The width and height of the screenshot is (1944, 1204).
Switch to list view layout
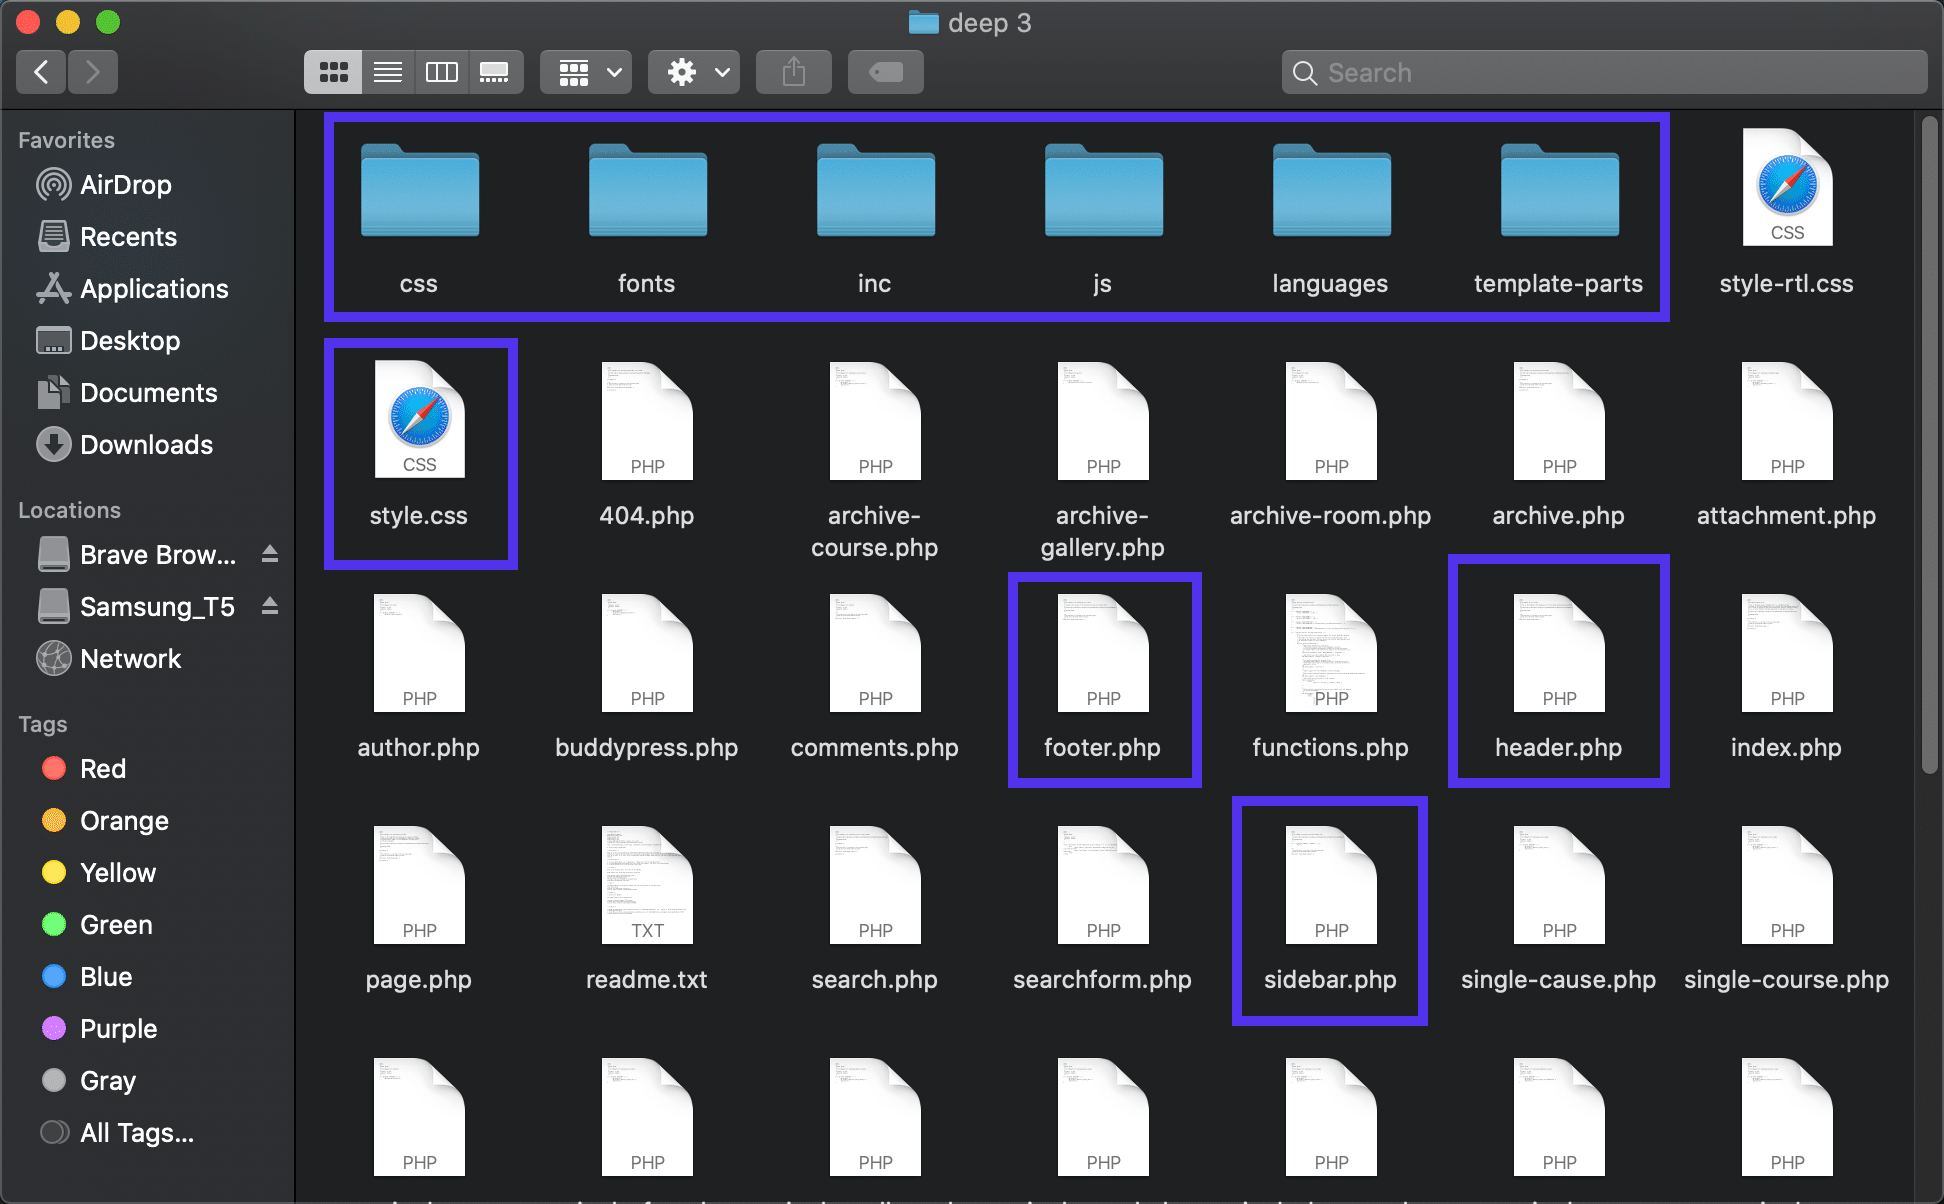pos(387,69)
